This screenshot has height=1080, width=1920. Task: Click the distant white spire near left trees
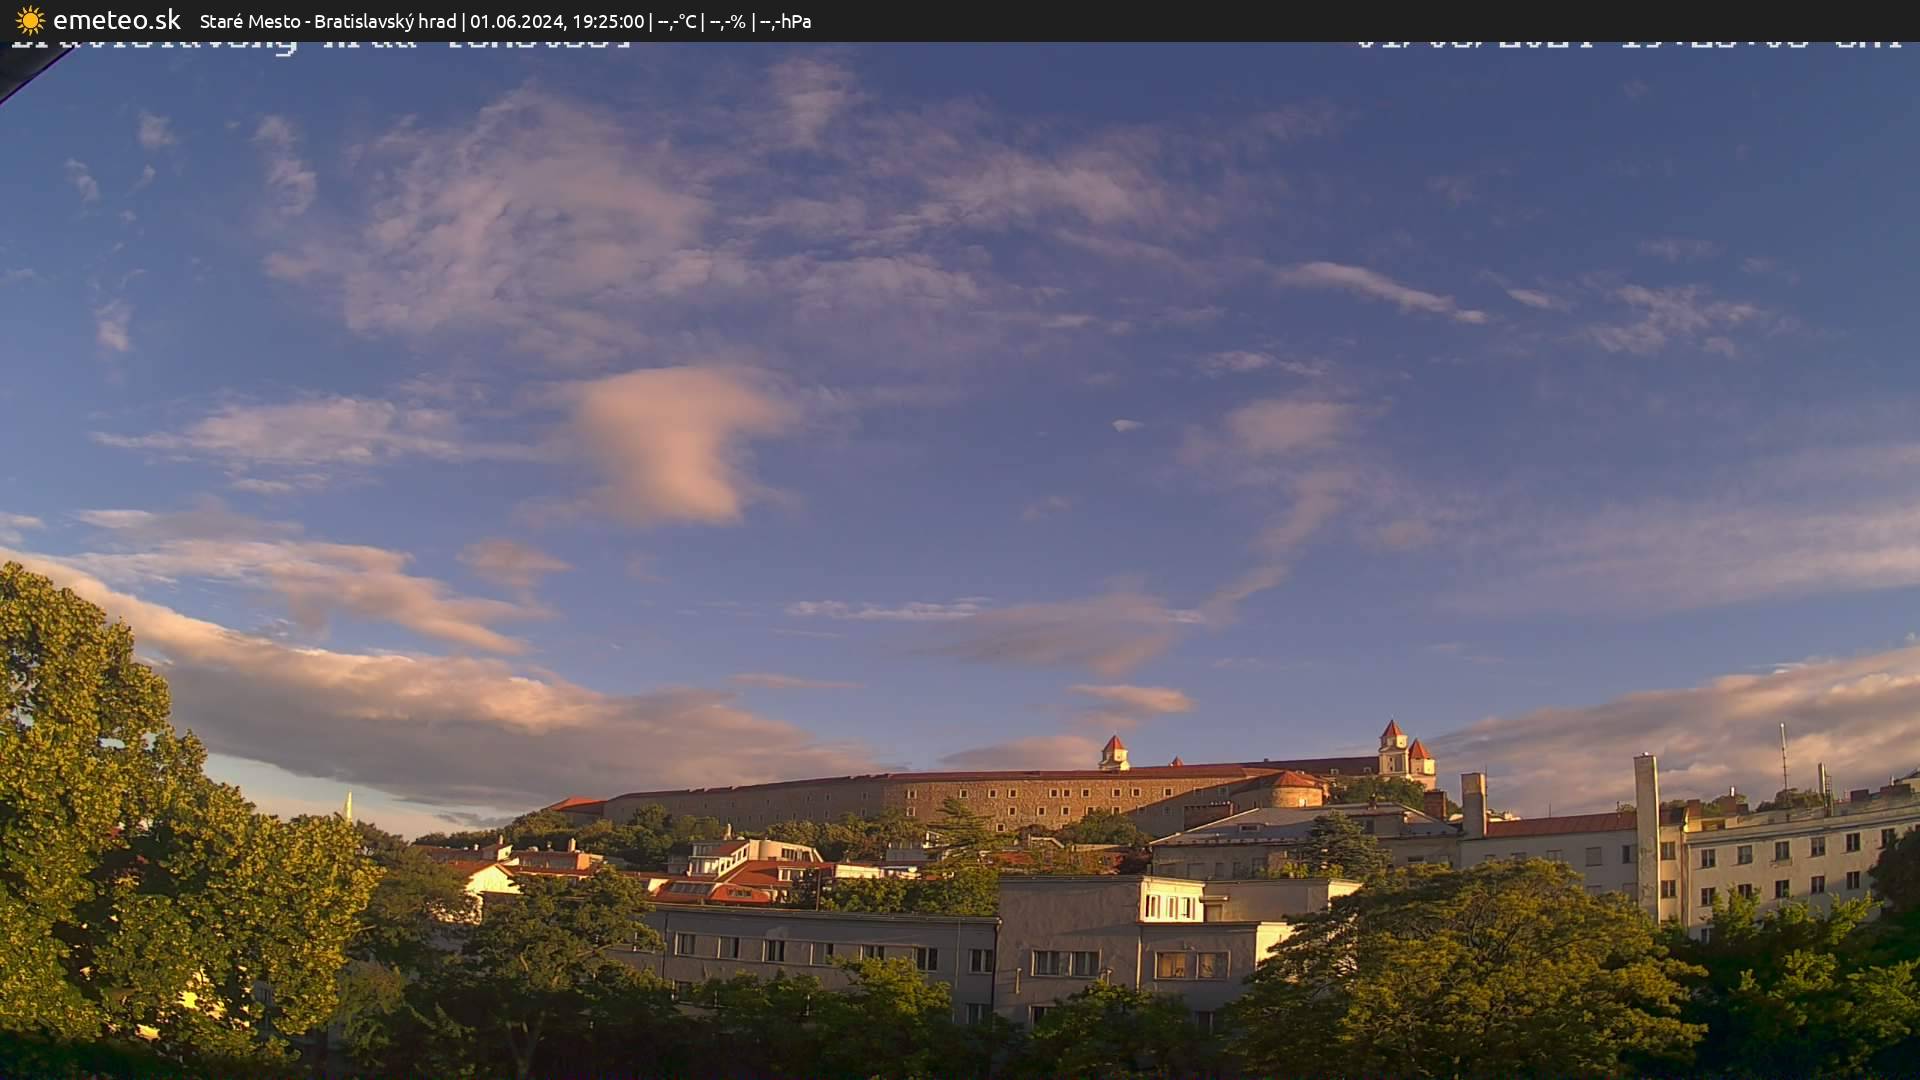pos(348,805)
